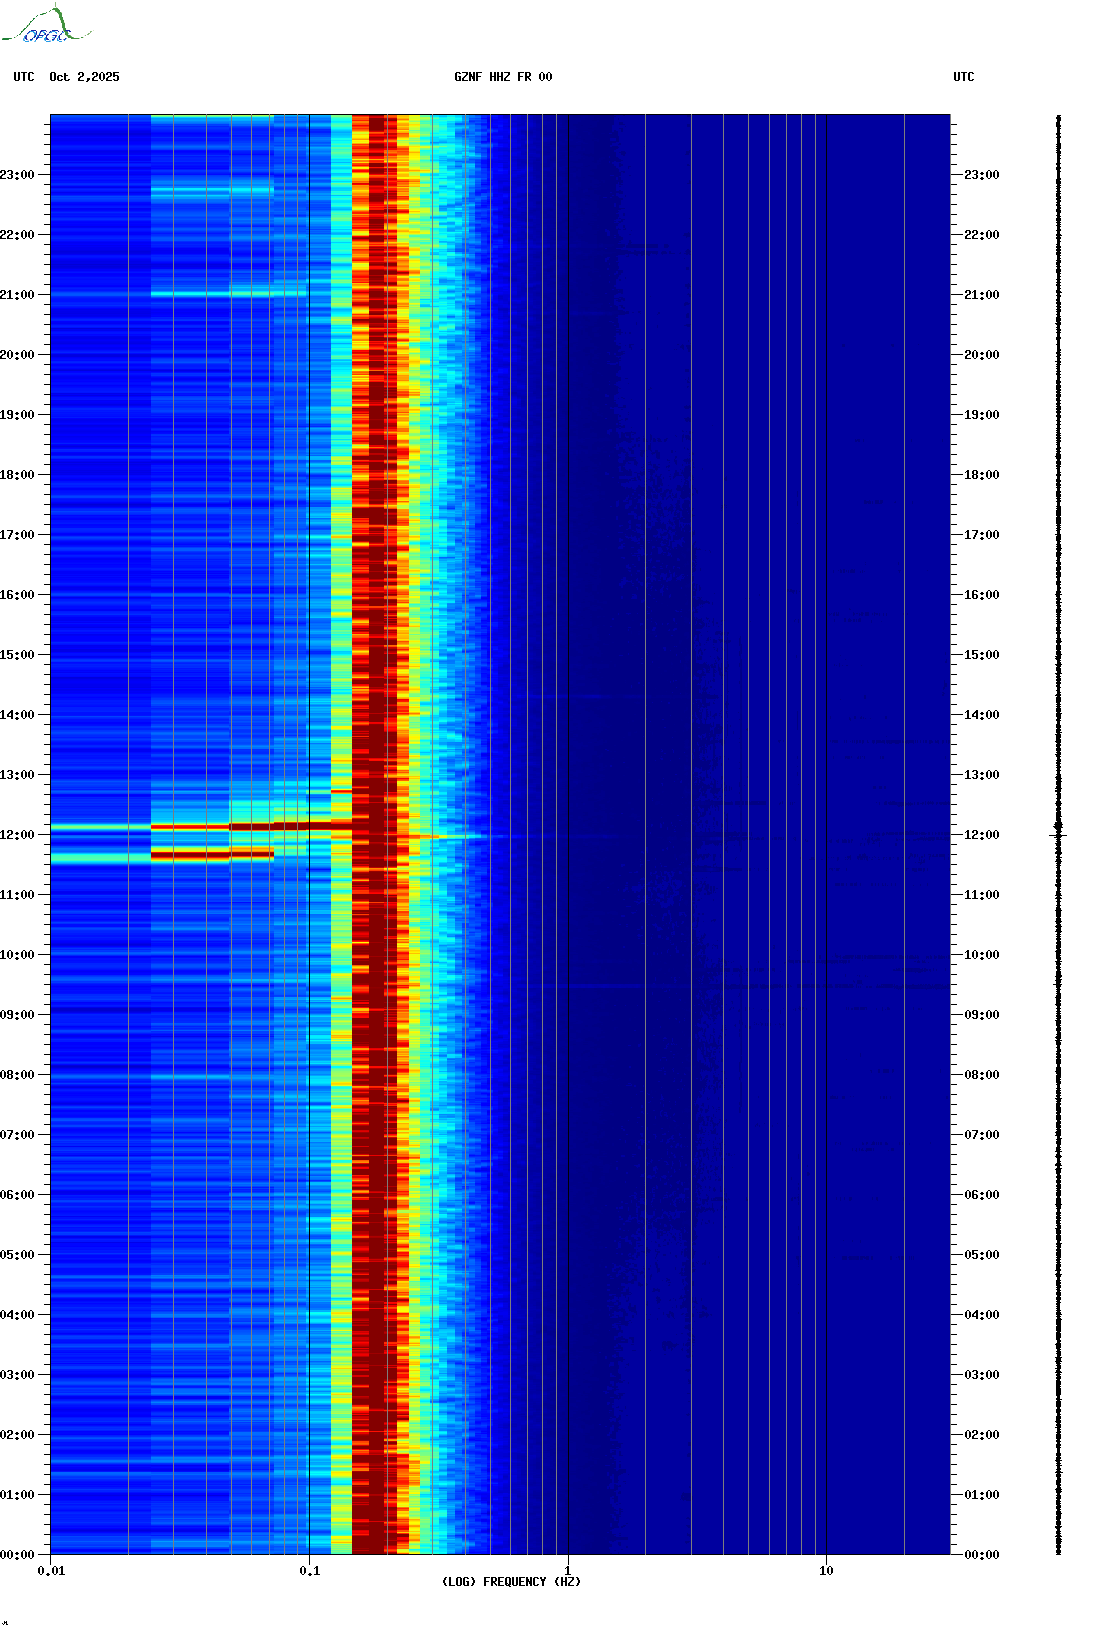Click the red low-frequency band just below 12:00
1102x1634 pixels.
[x=212, y=855]
